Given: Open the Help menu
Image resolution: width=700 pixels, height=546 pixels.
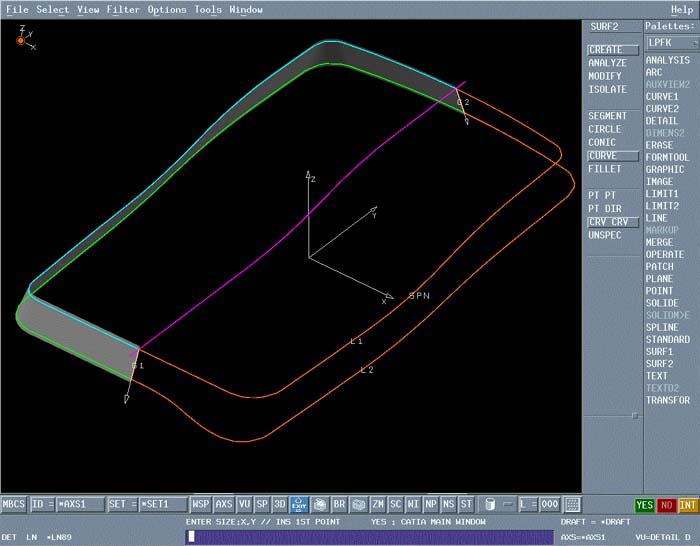Looking at the screenshot, I should point(681,9).
